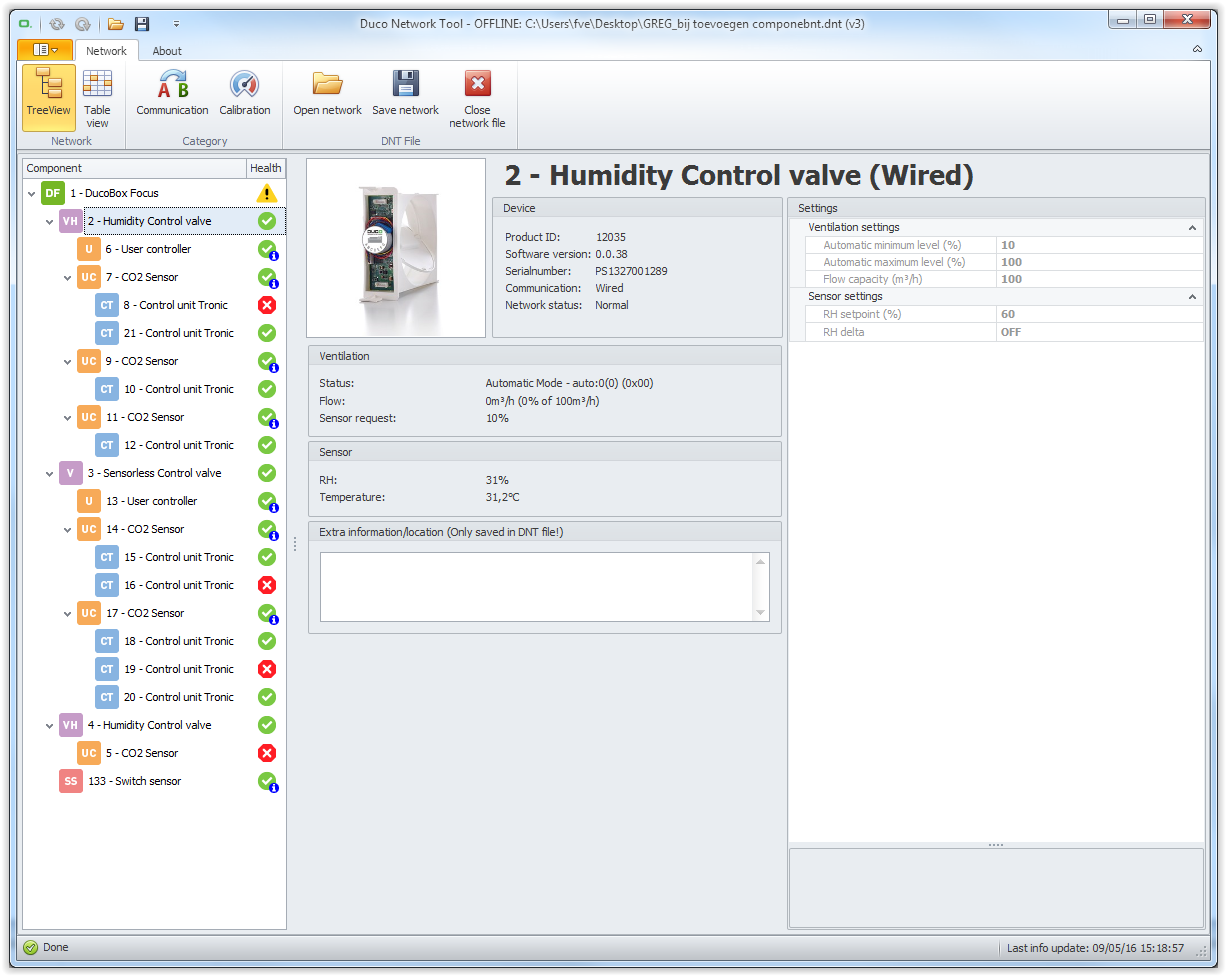Collapse the 4 - Humidity Control valve node
The width and height of the screenshot is (1226, 976).
click(49, 725)
